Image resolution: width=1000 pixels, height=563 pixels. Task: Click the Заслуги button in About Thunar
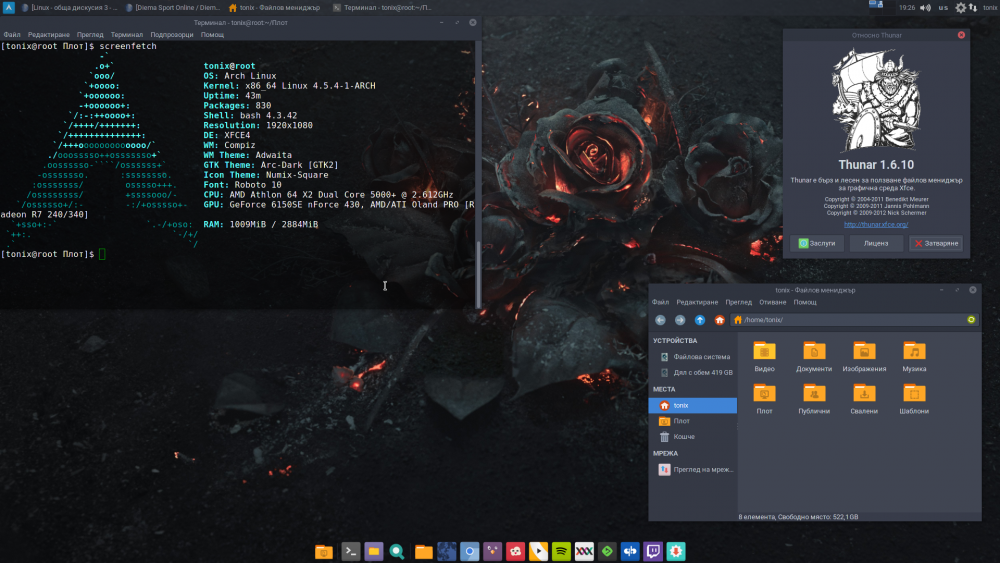point(817,243)
